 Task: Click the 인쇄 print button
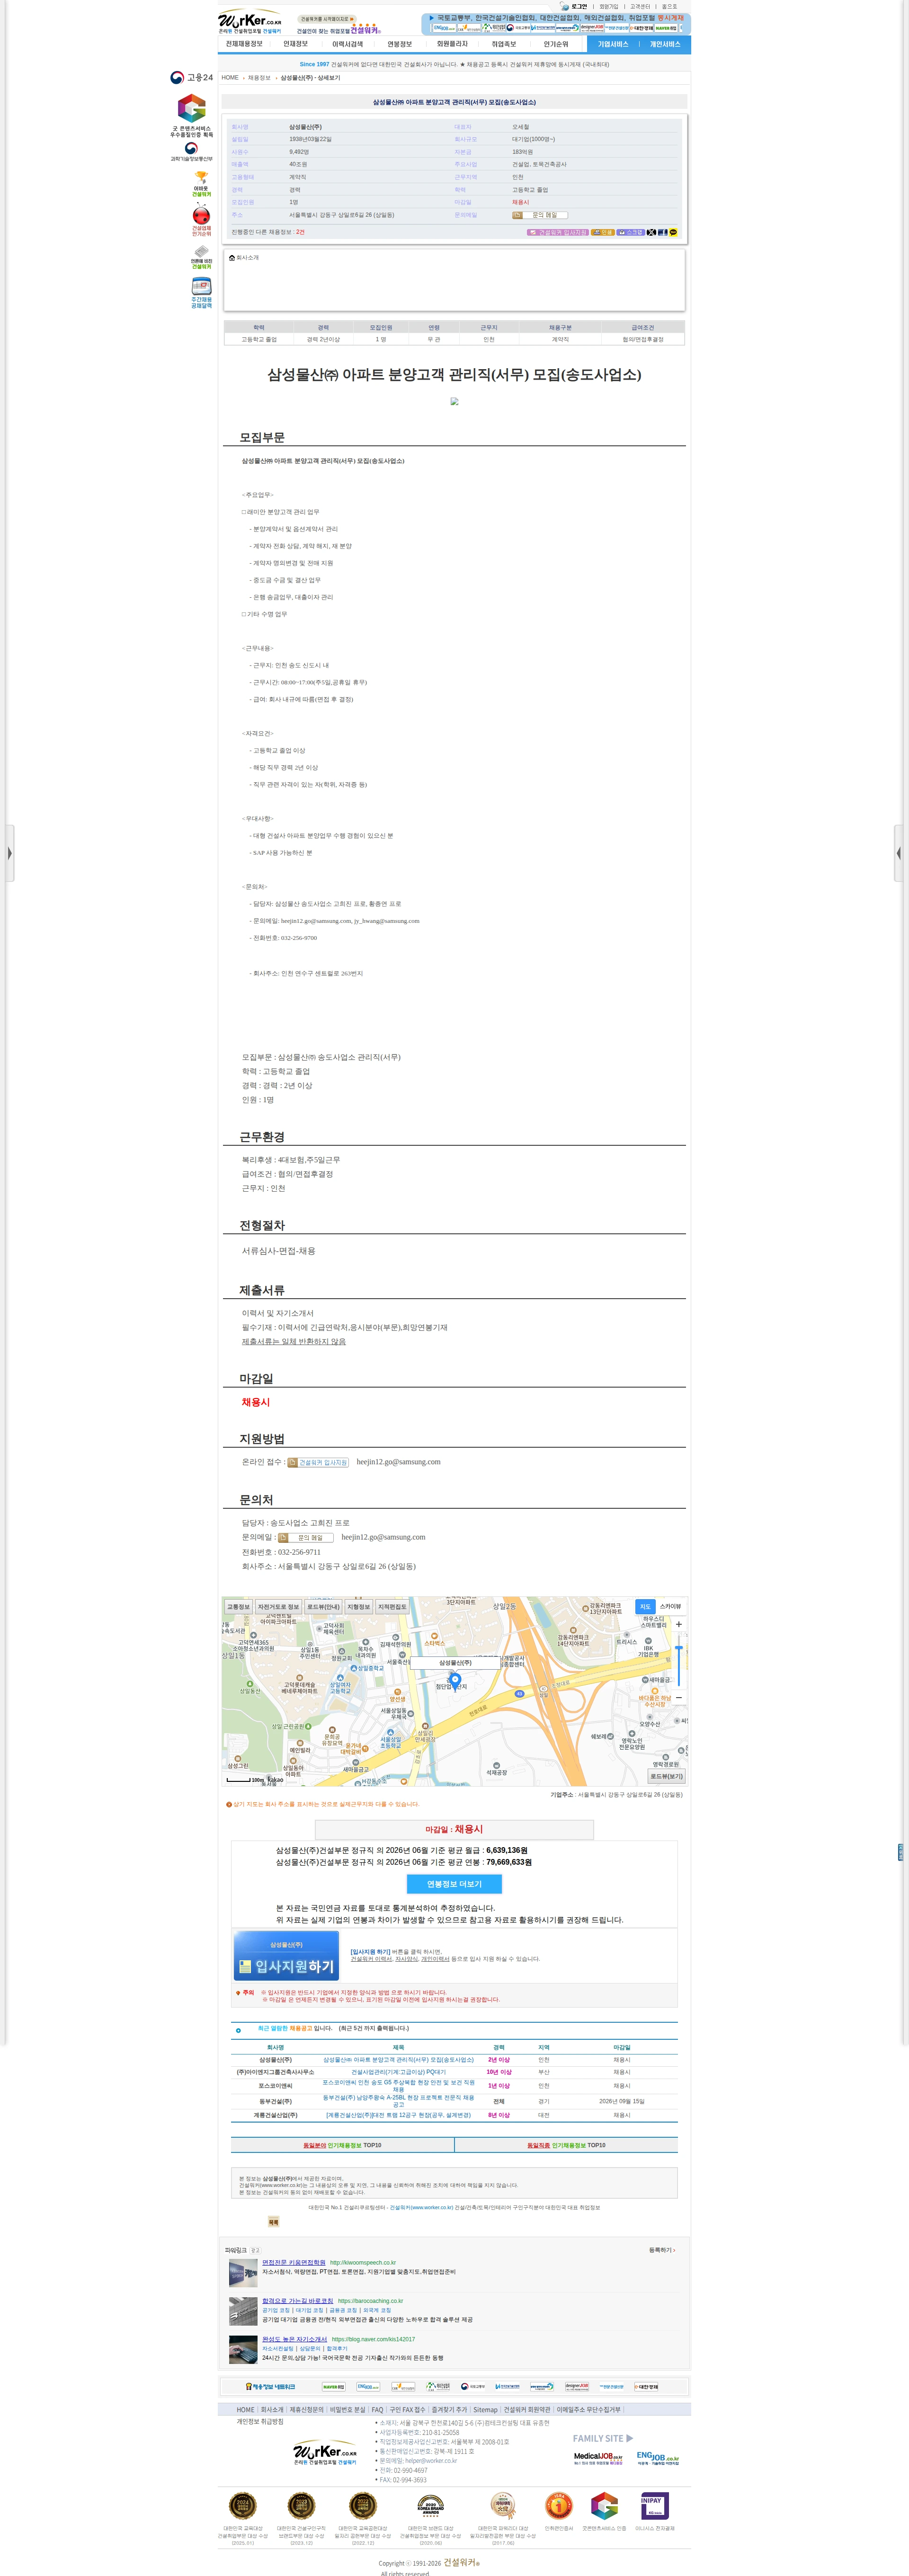click(x=602, y=232)
